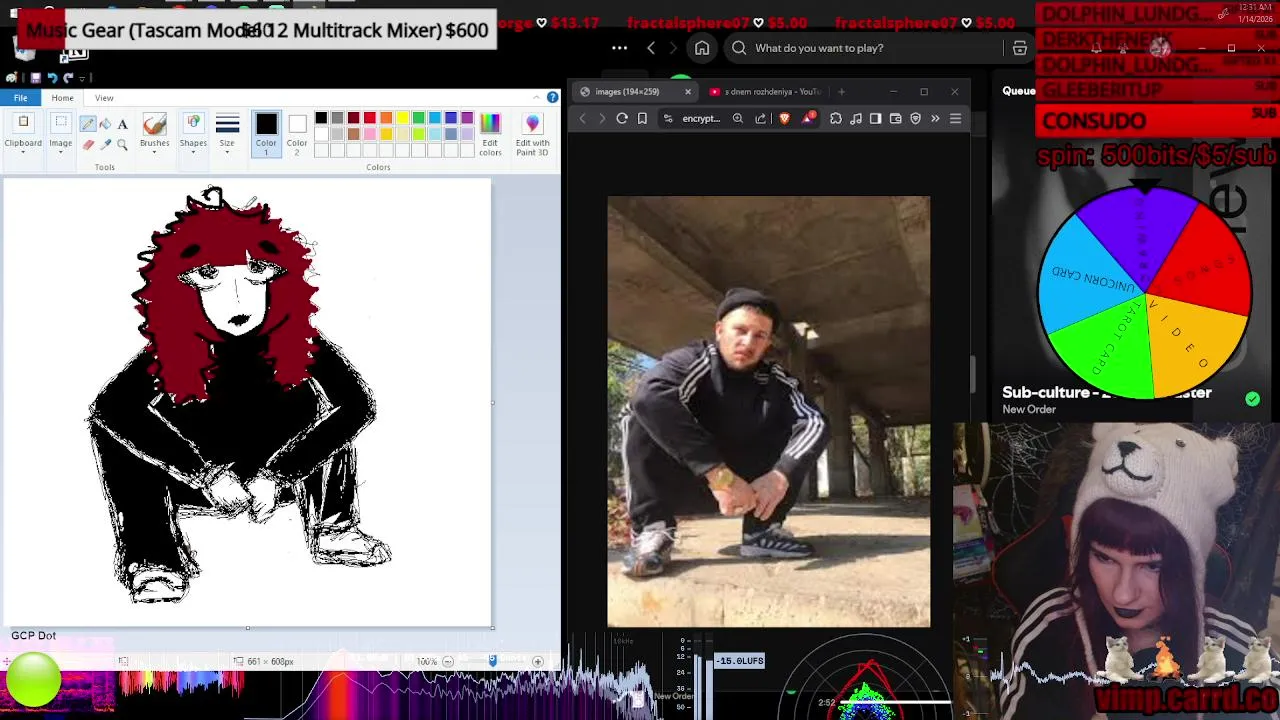Click the zoom magnifier icon in address bar
The width and height of the screenshot is (1280, 720).
point(738,119)
